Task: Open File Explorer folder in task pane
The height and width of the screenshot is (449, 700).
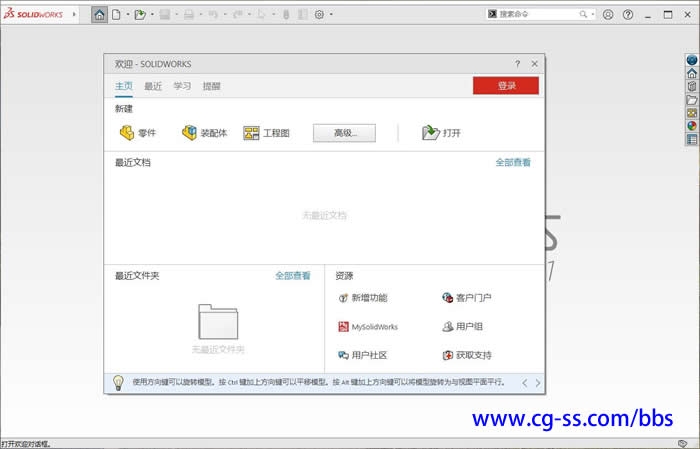Action: (x=692, y=100)
